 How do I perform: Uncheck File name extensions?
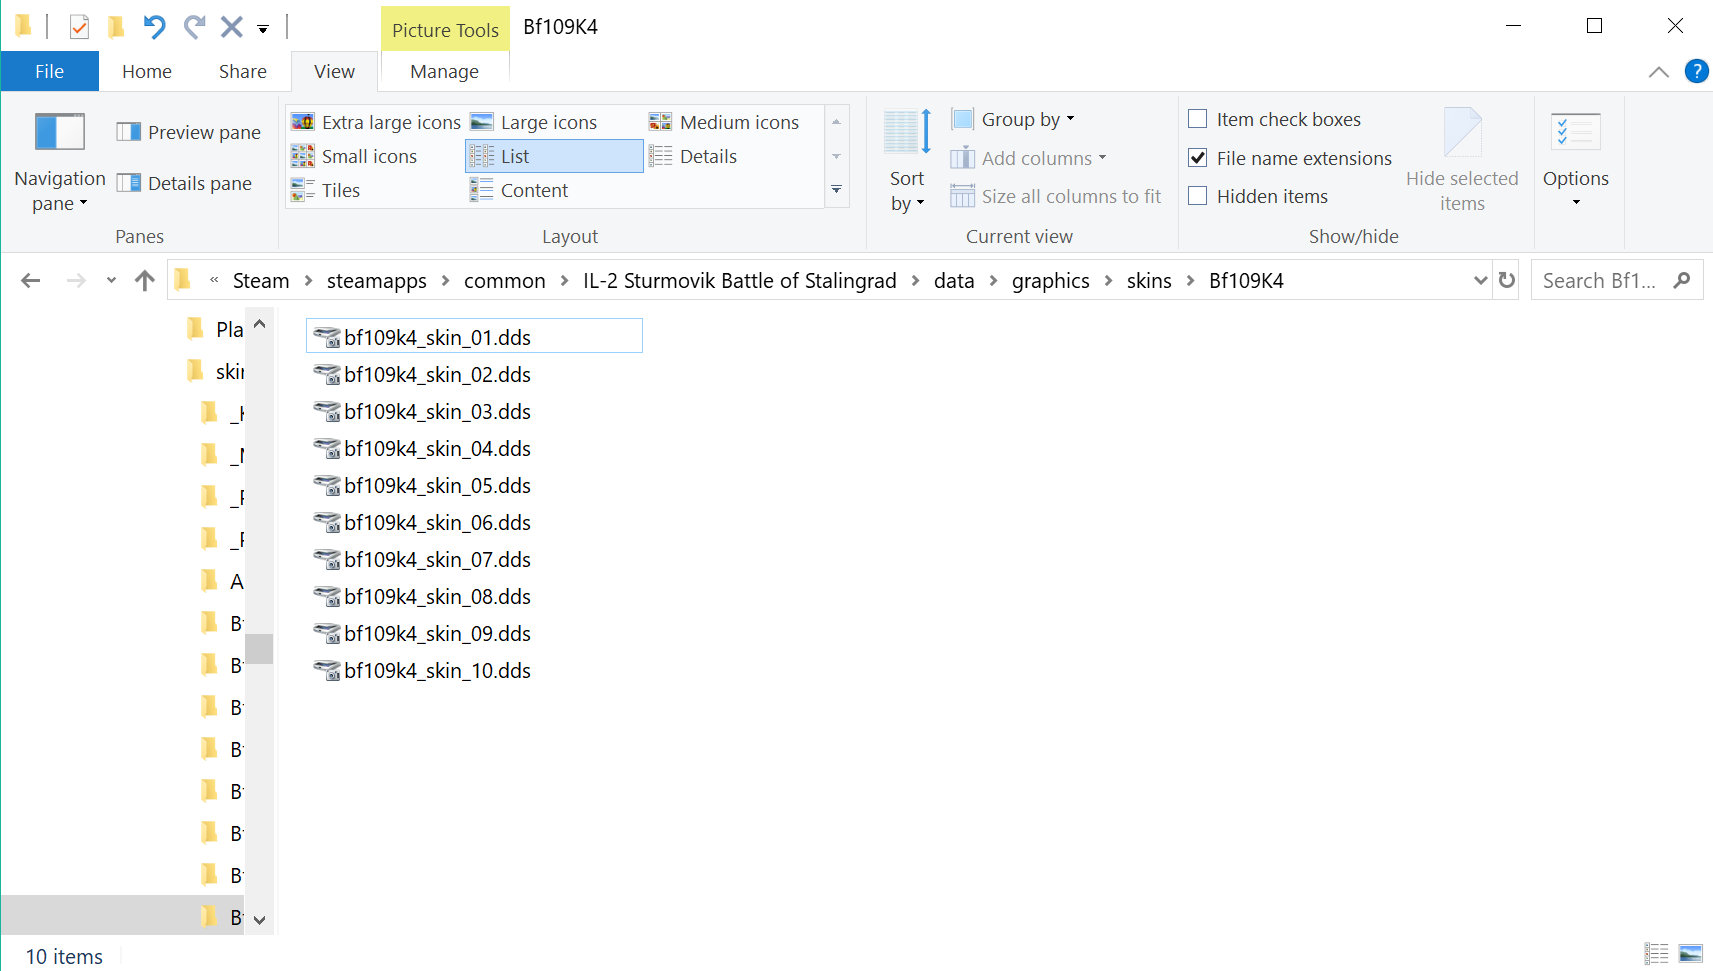tap(1198, 158)
